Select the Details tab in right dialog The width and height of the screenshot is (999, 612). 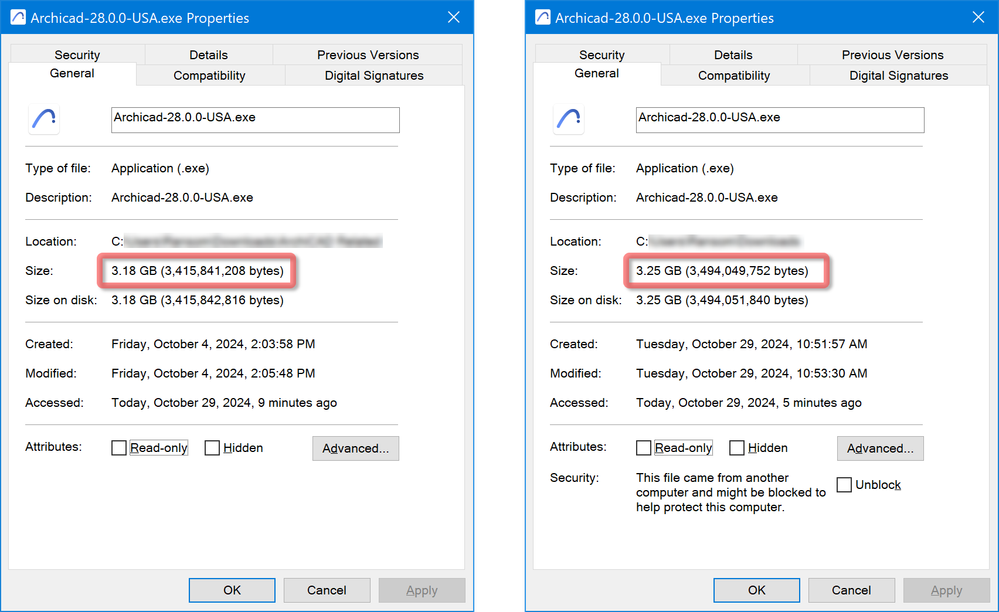(x=733, y=55)
